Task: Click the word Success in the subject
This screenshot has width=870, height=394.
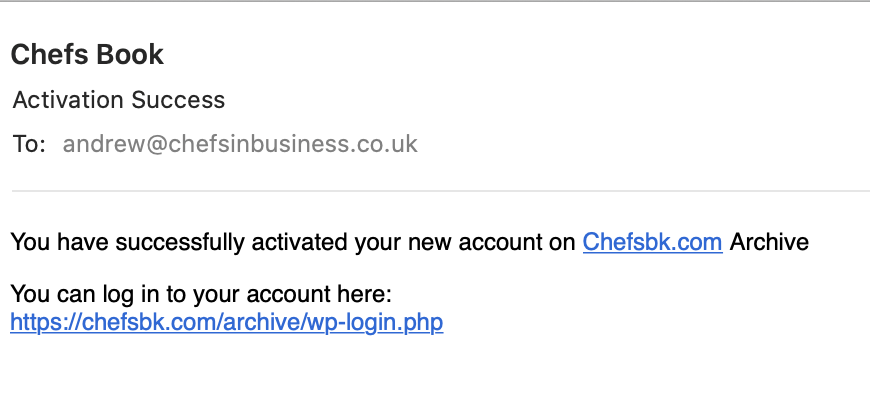Action: (x=178, y=100)
